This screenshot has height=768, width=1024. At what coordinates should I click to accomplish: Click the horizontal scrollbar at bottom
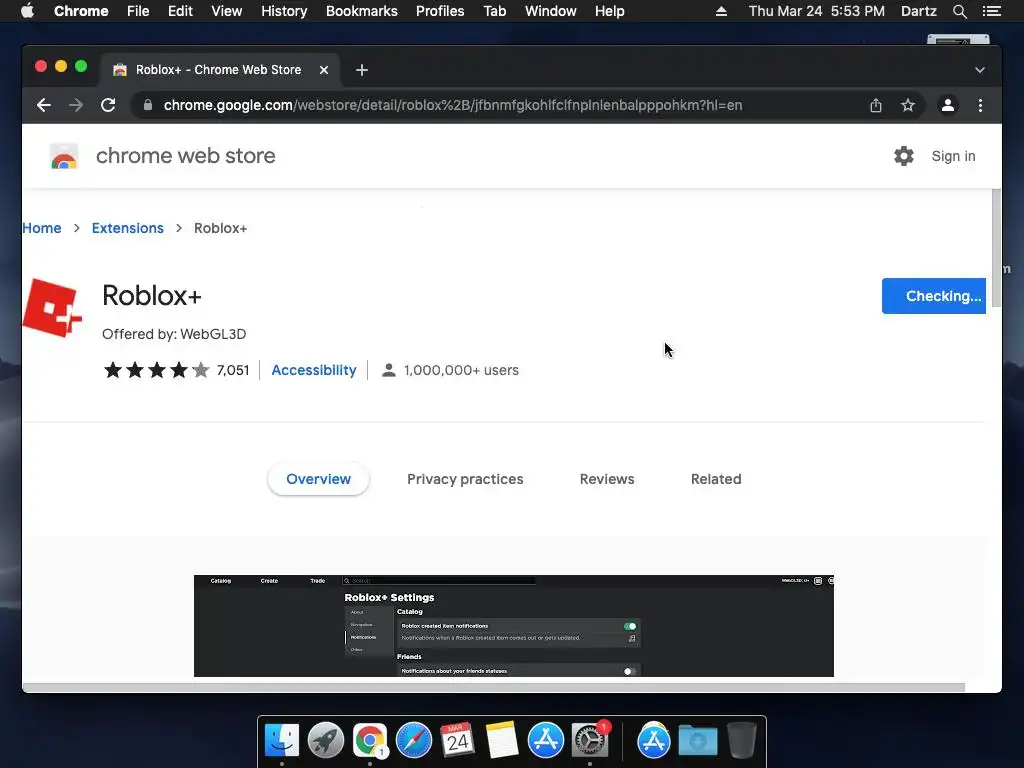coord(494,687)
